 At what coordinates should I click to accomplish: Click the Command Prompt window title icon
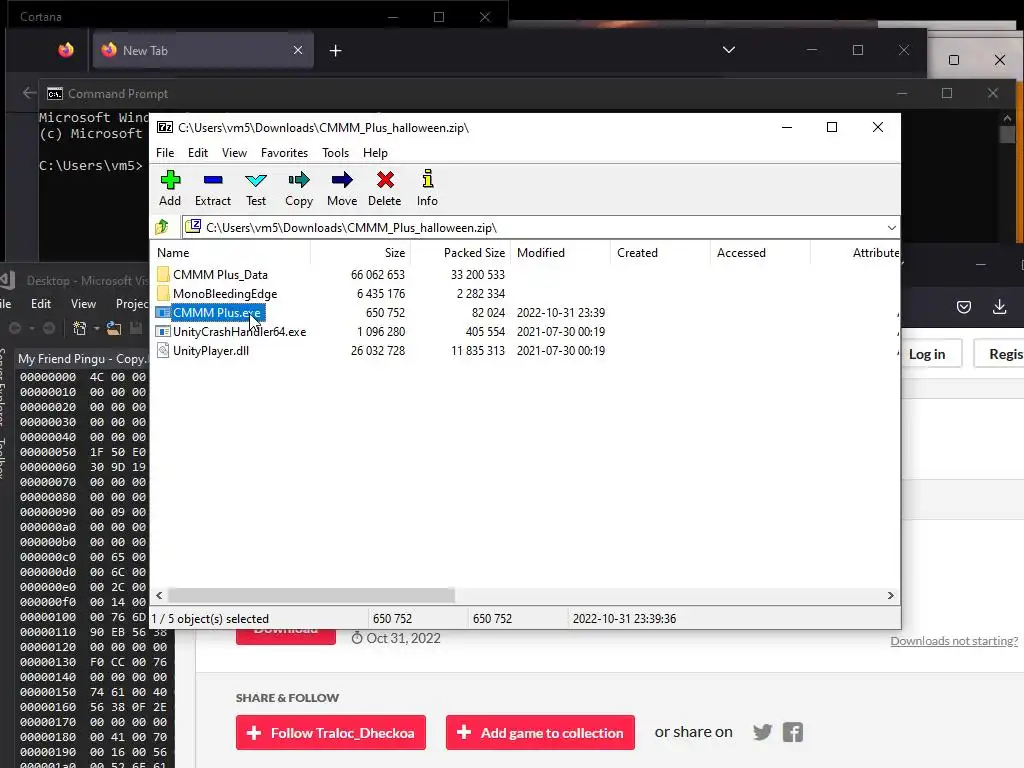tap(55, 94)
